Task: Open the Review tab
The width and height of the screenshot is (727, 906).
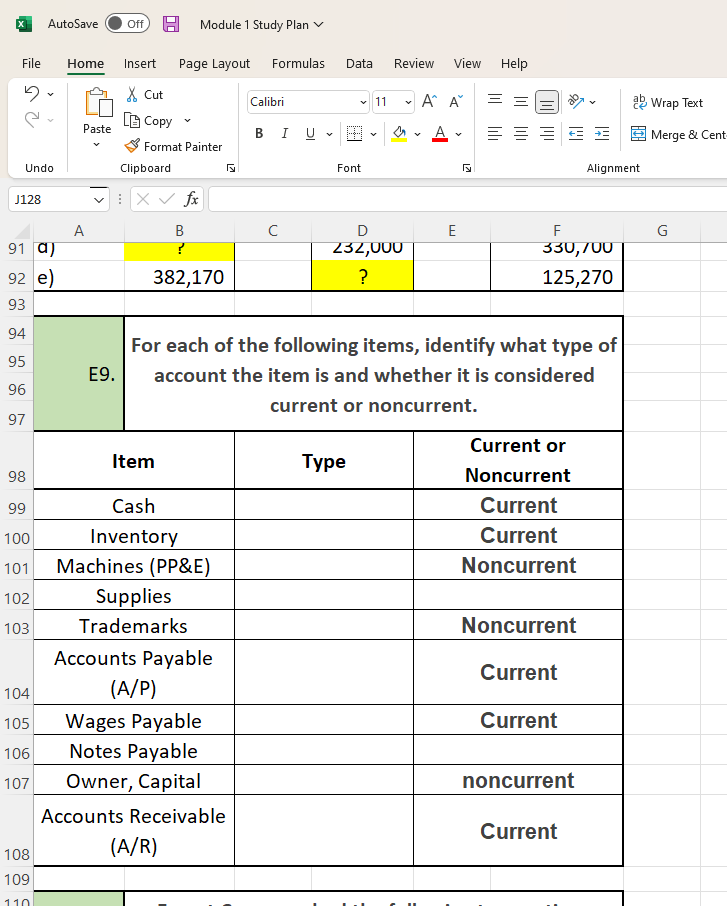Action: coord(414,64)
